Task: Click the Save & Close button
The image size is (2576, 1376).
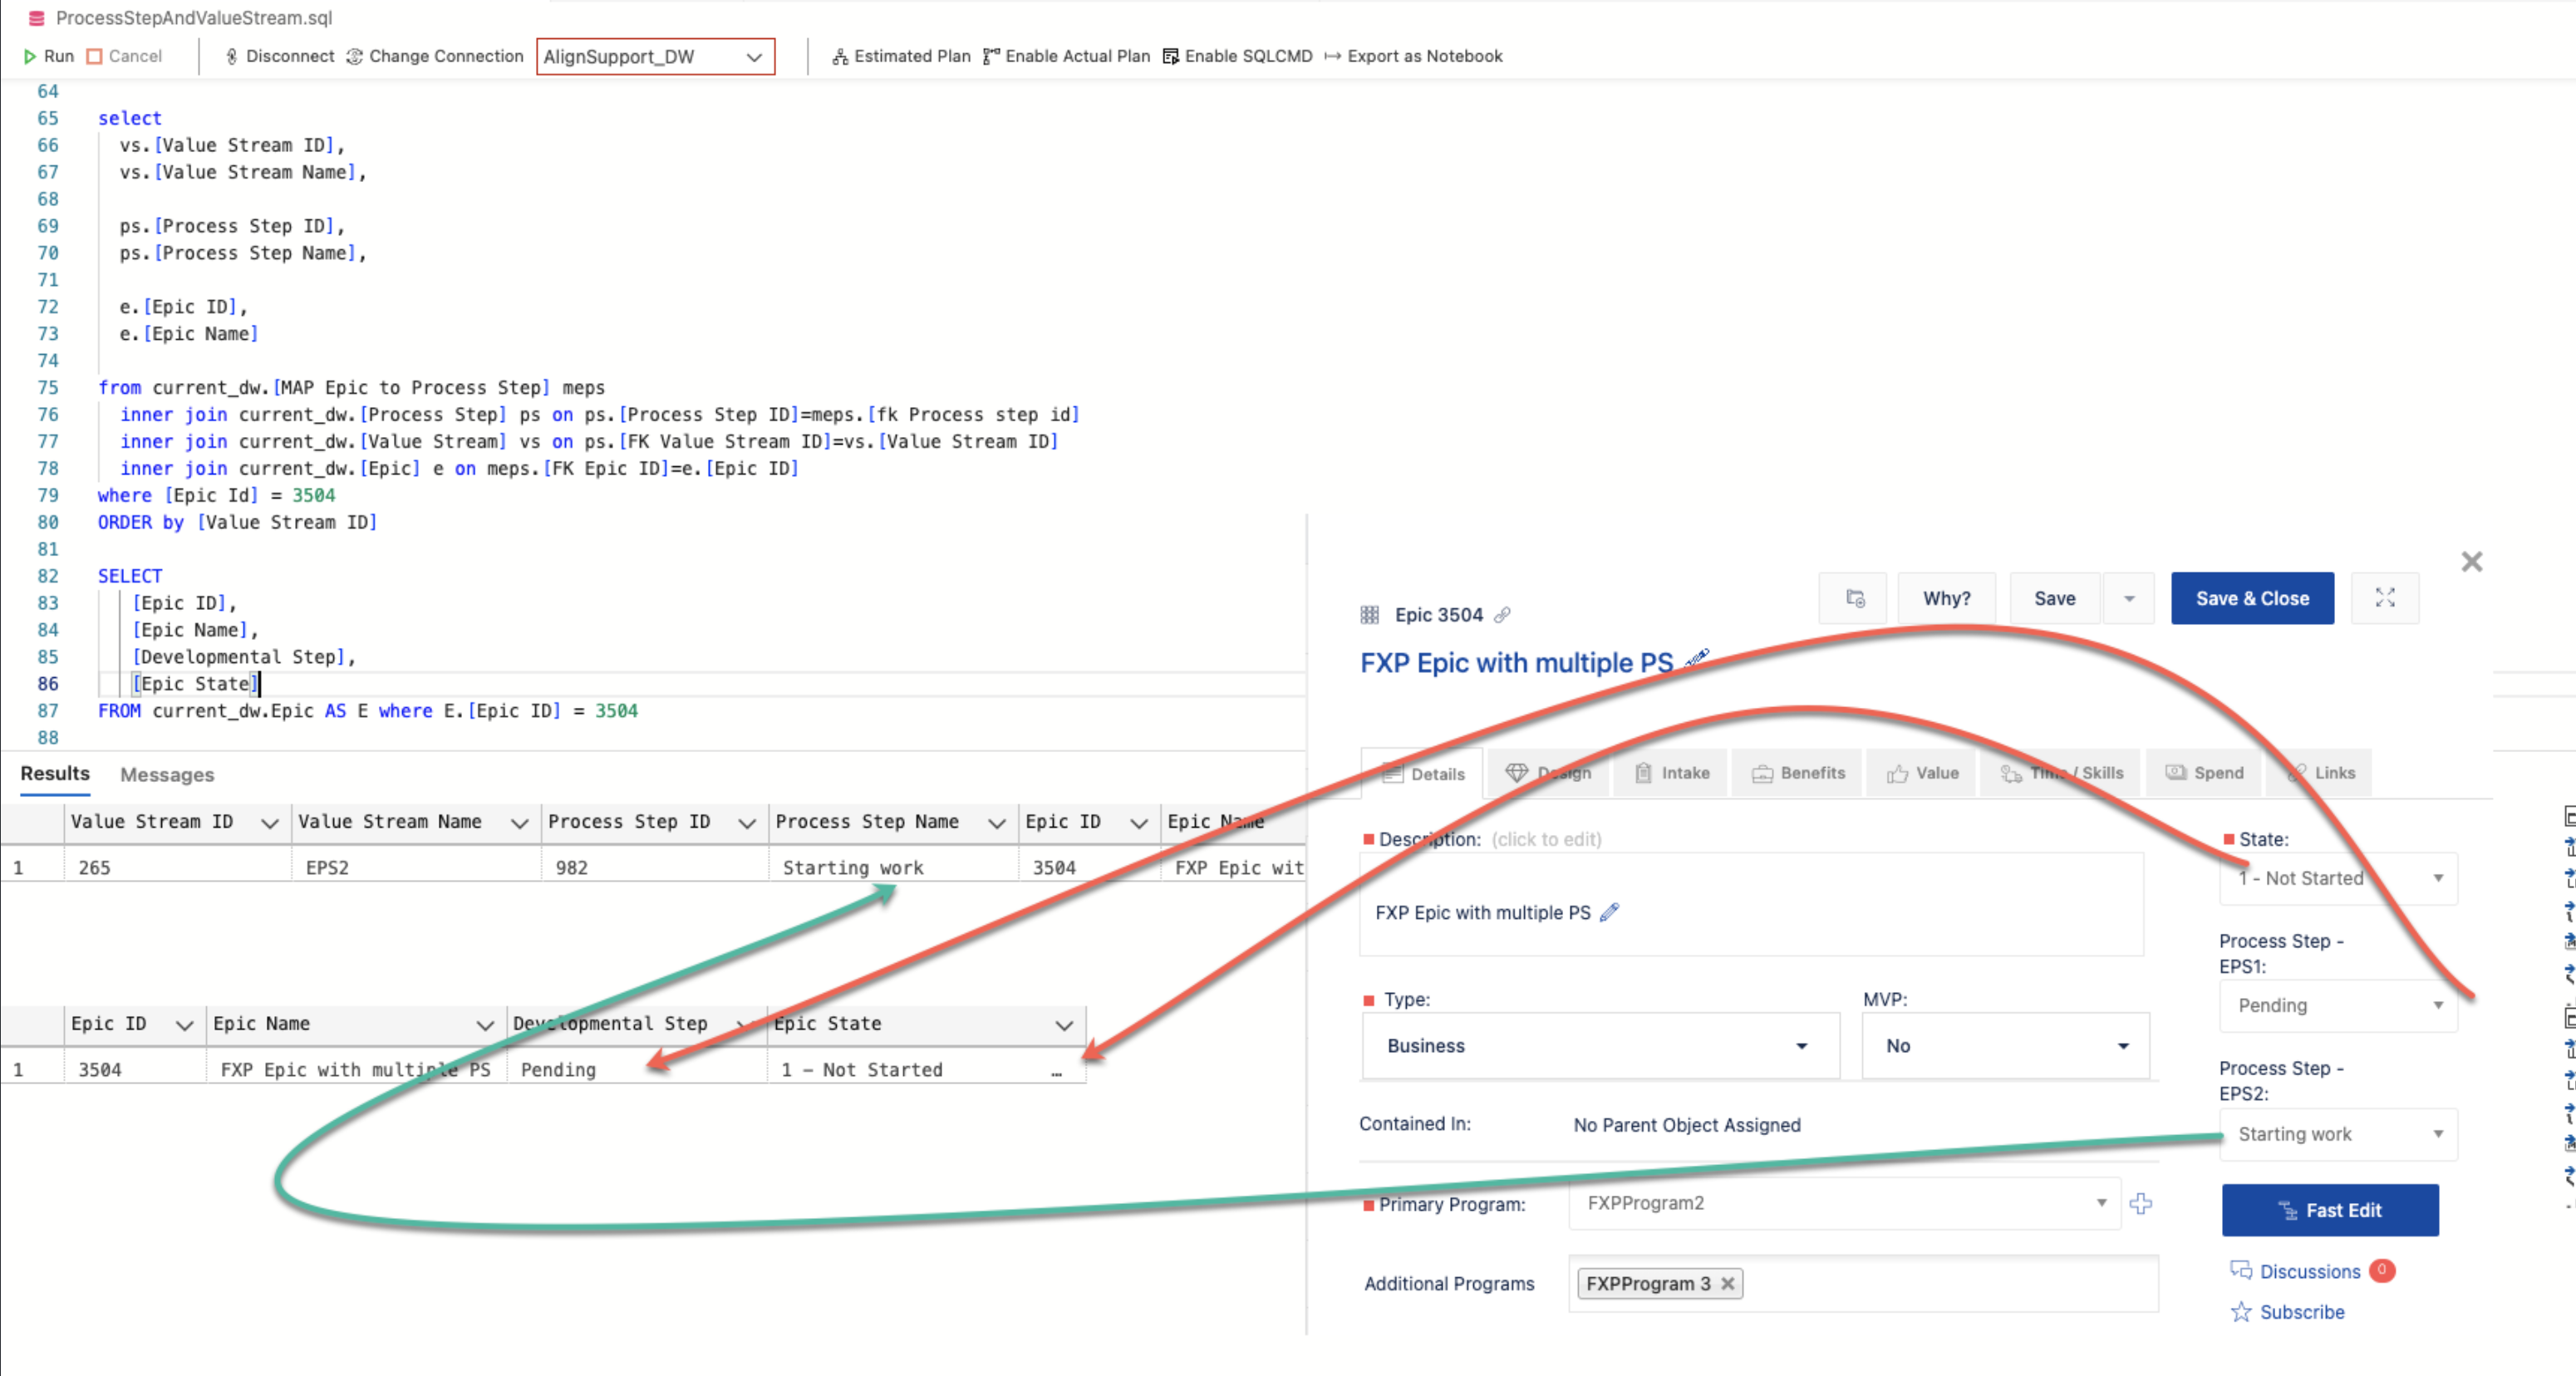Action: (2252, 598)
